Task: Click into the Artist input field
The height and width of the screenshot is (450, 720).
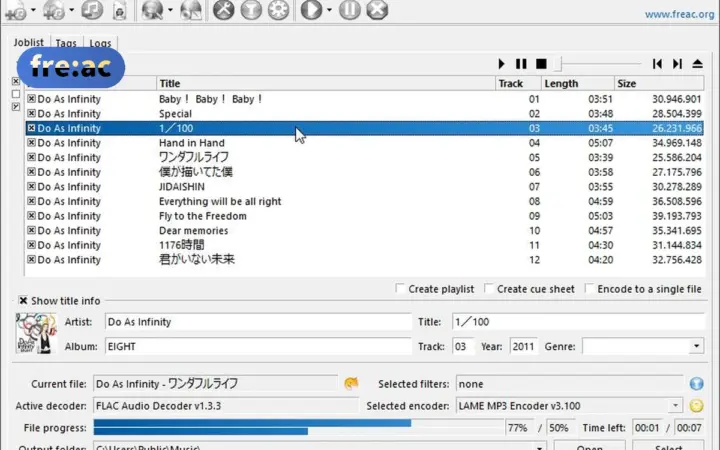Action: click(x=258, y=321)
